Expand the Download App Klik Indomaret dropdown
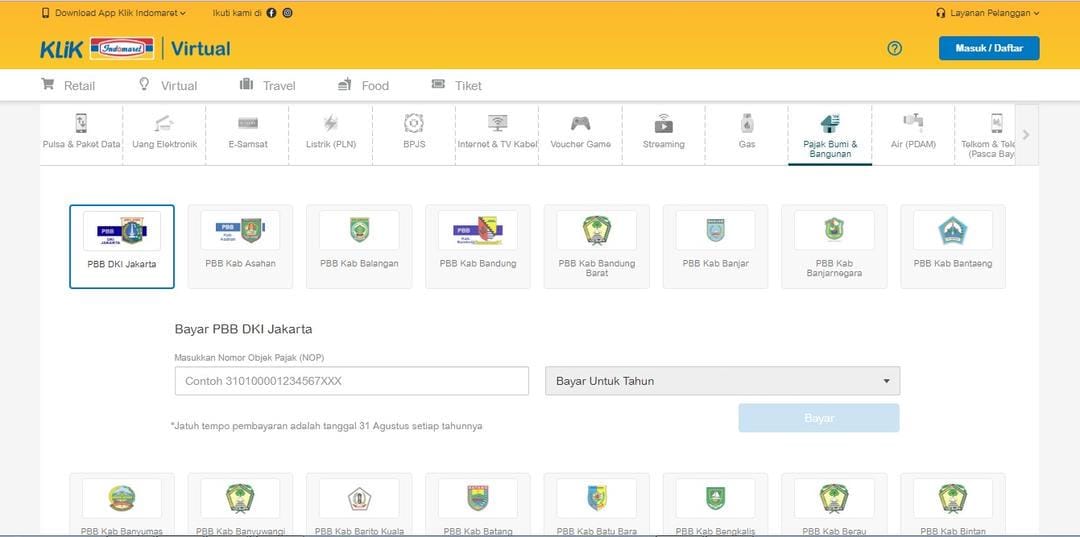1080x537 pixels. tap(114, 13)
